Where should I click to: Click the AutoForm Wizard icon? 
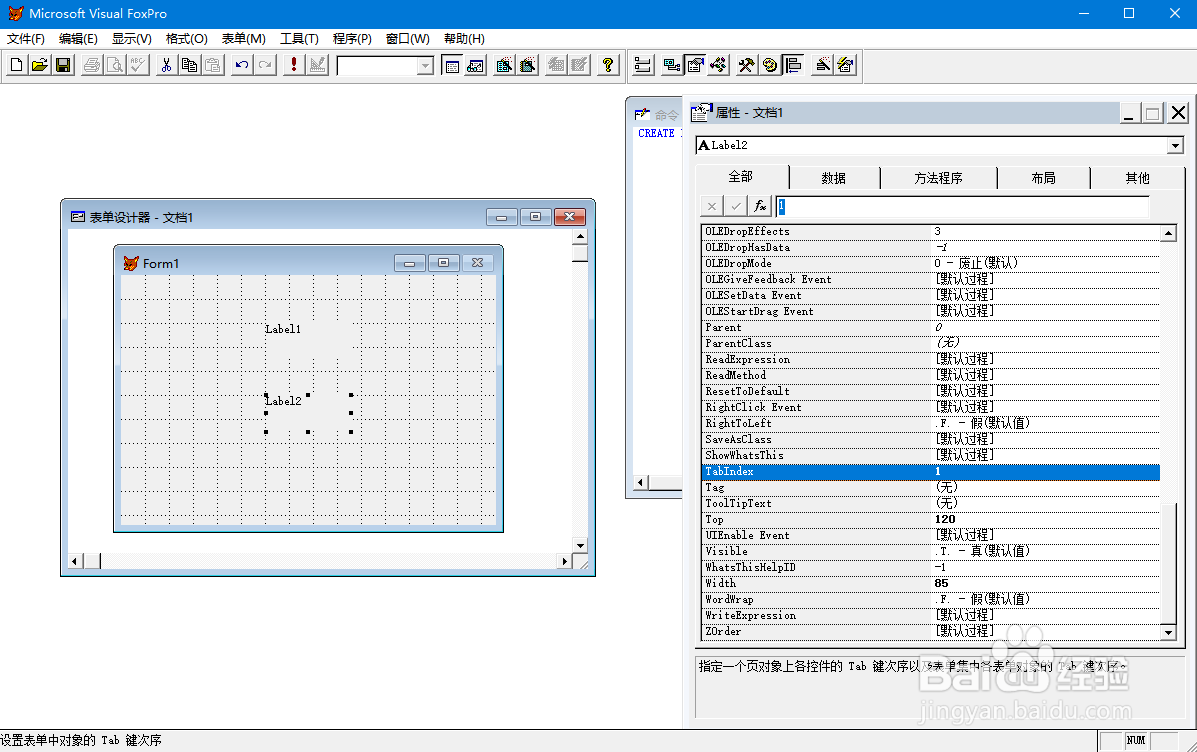point(557,65)
